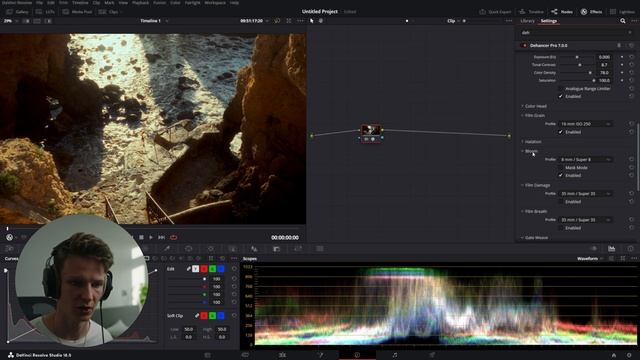Toggle the Clips panel

(x=109, y=12)
